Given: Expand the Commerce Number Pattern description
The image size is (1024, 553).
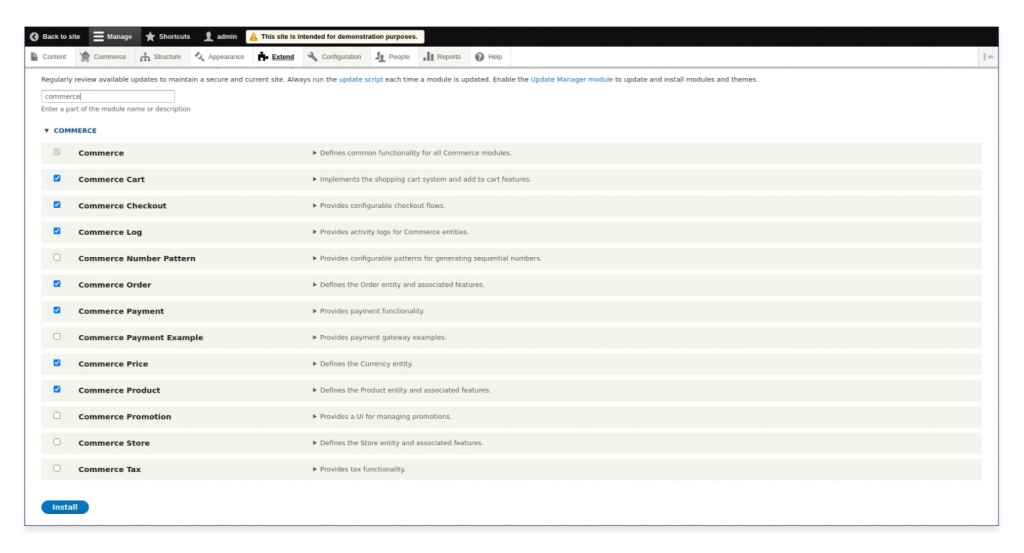Looking at the screenshot, I should tap(427, 259).
